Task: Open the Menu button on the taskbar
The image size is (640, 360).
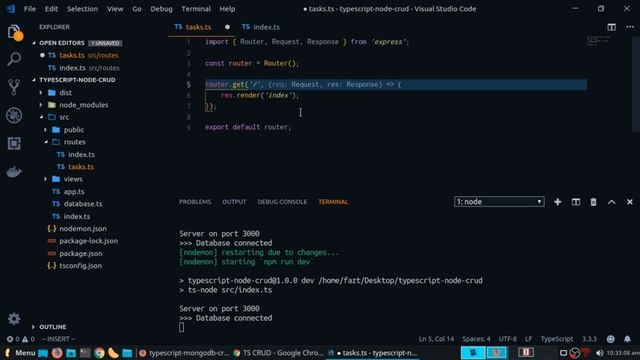Action: [x=20, y=353]
